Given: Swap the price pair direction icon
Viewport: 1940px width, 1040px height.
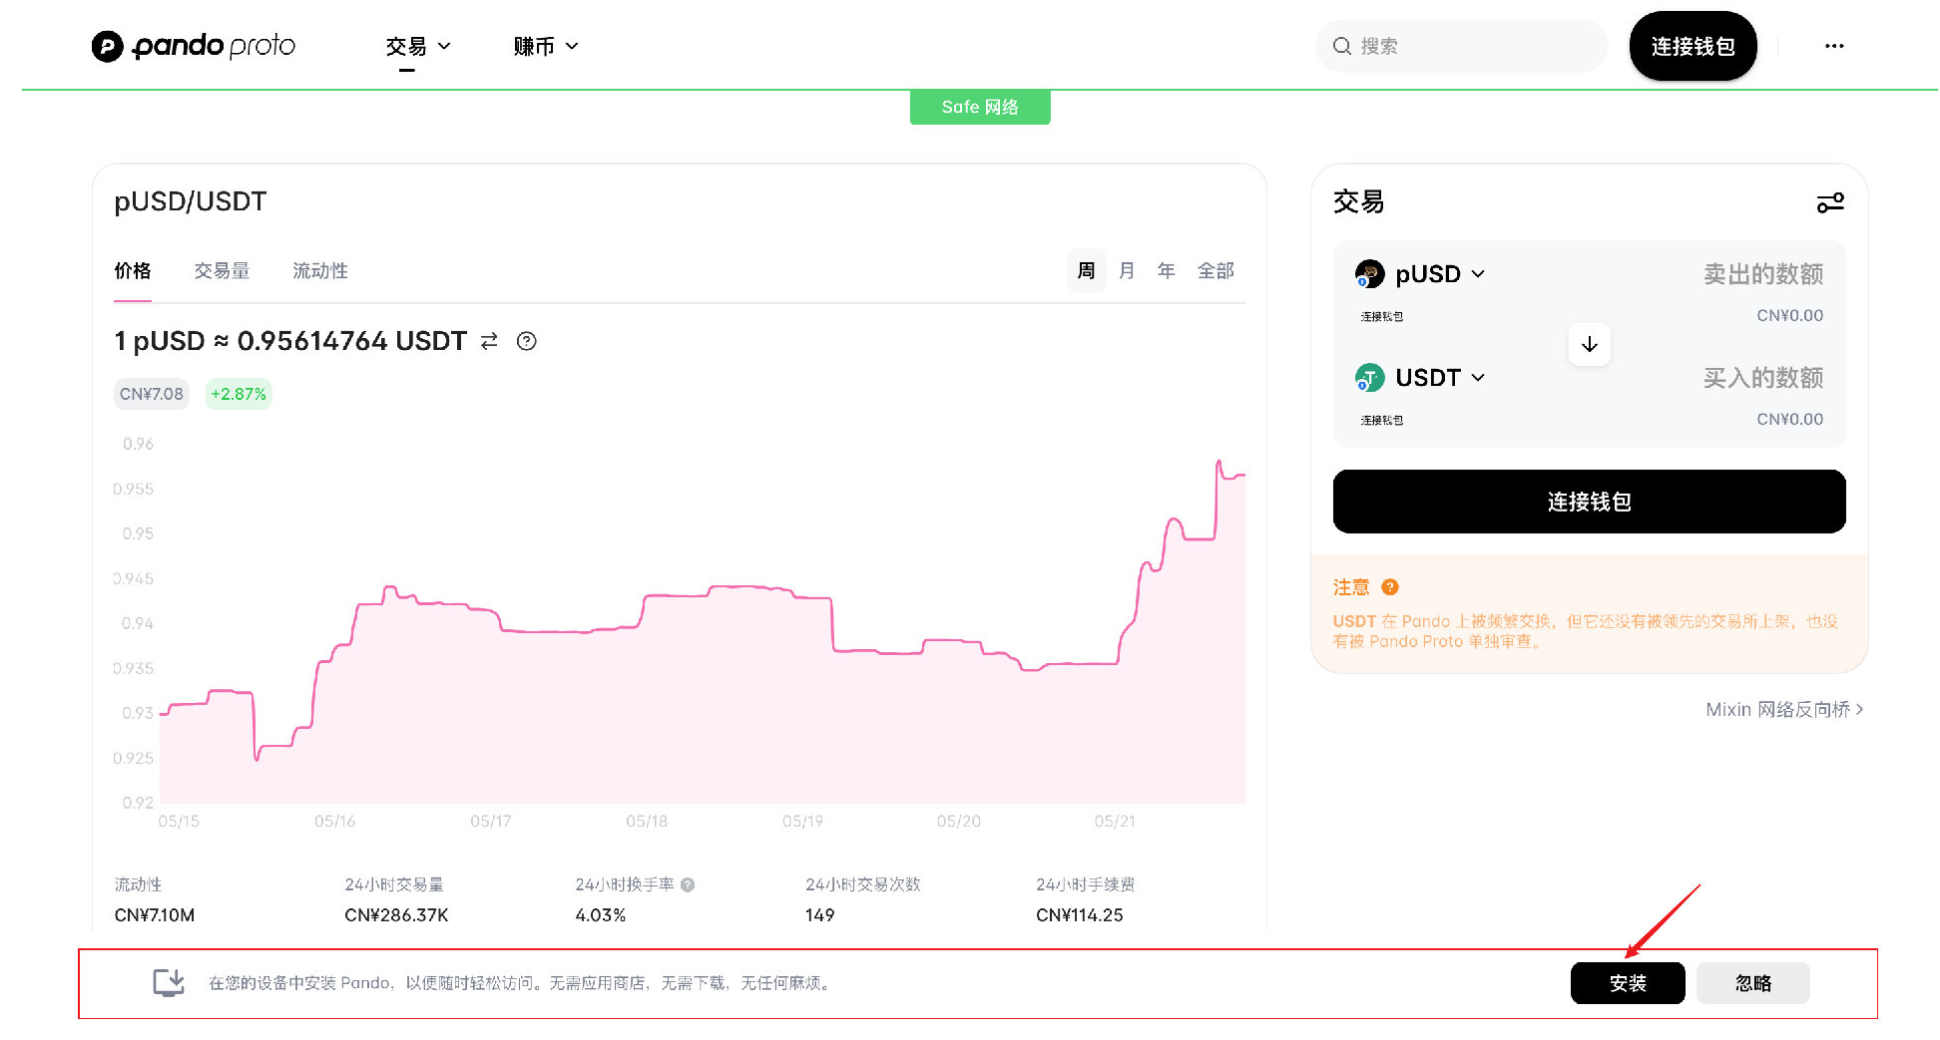Looking at the screenshot, I should pos(489,342).
